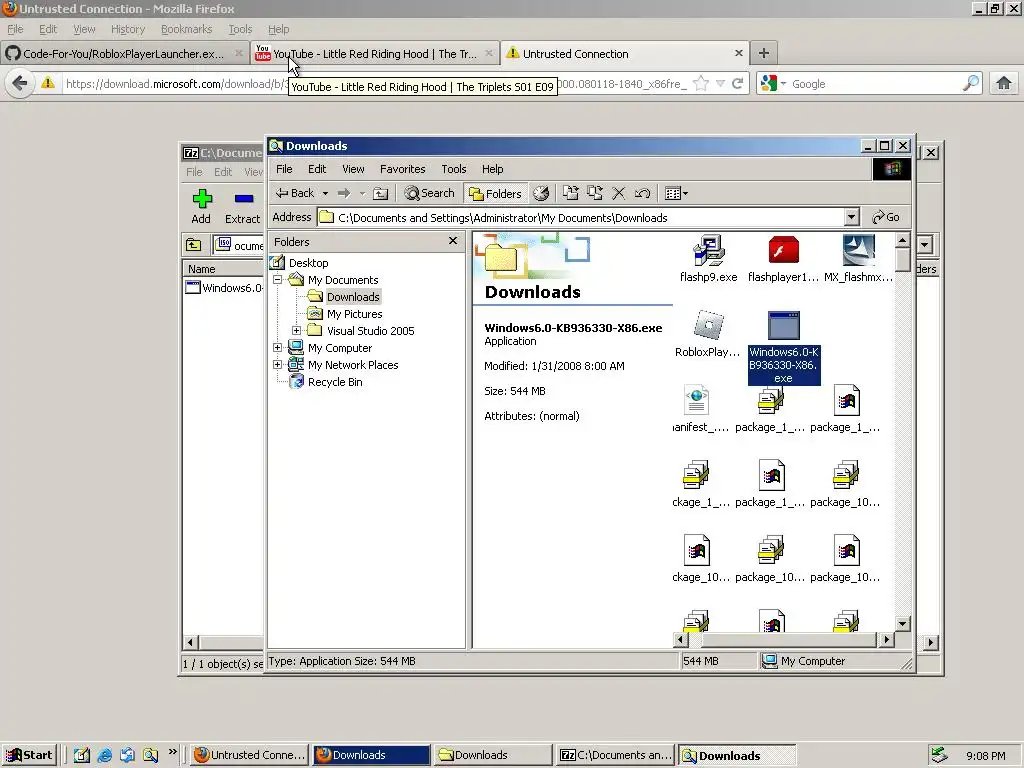This screenshot has width=1024, height=768.
Task: Open Favorites menu in Downloads window
Action: tap(402, 169)
